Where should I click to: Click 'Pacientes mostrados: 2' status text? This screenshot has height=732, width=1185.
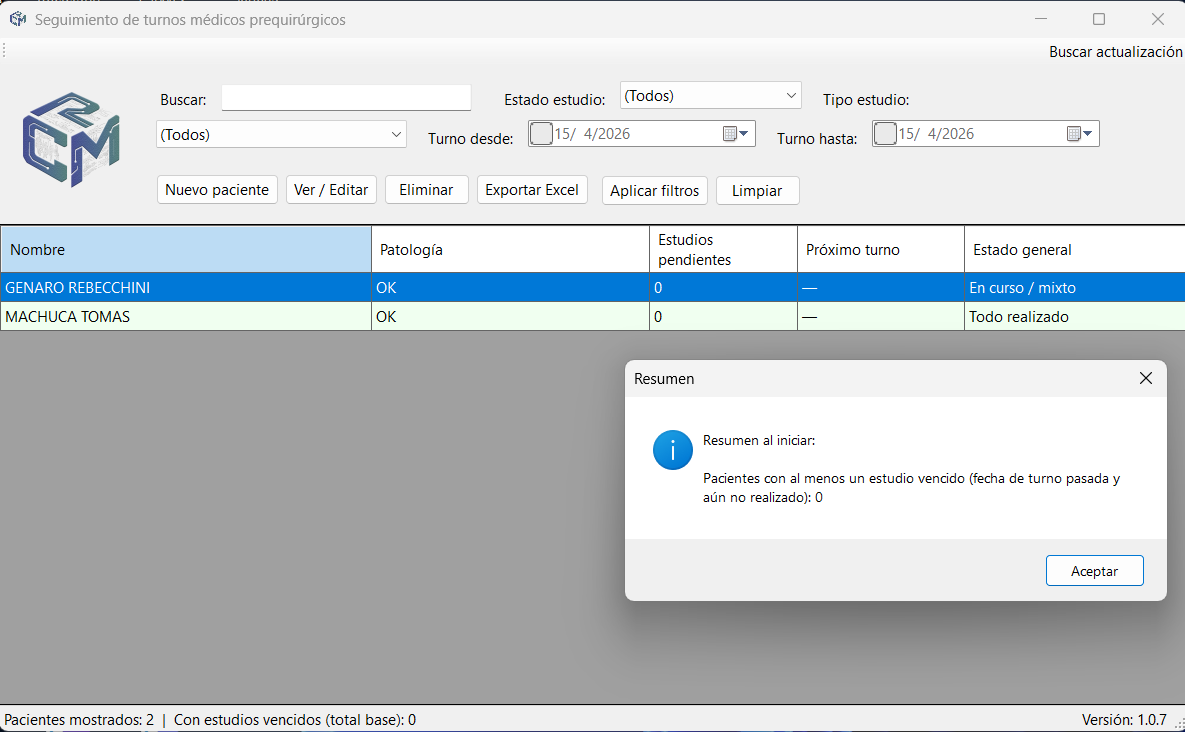click(x=79, y=720)
